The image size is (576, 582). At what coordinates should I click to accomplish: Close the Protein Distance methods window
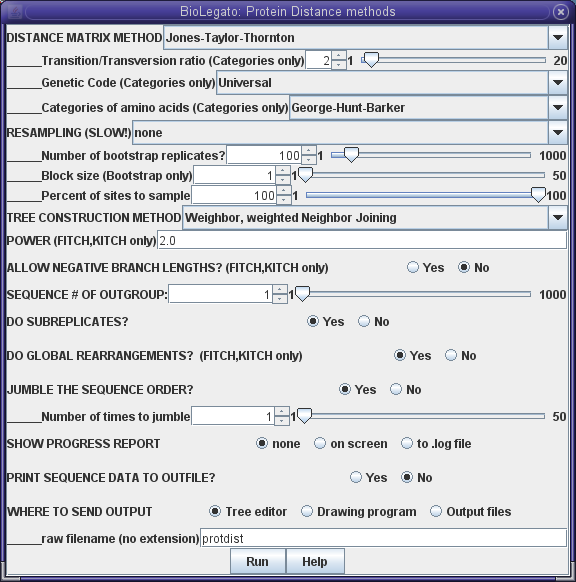point(560,12)
